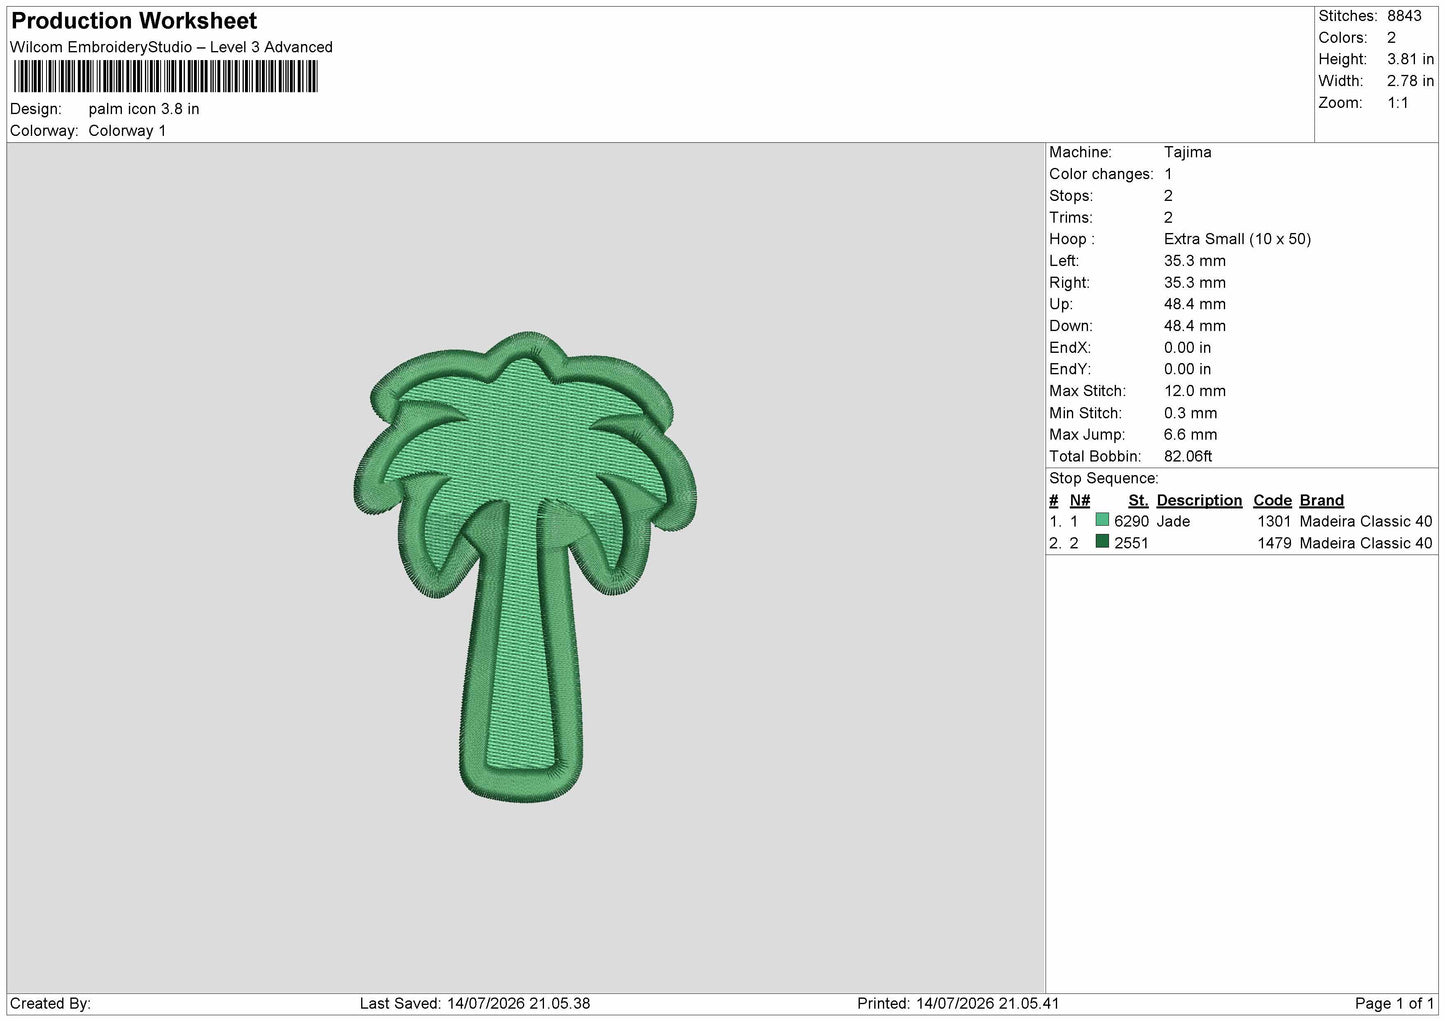Click the 'Production Worksheet' title
Viewport: 1445px width, 1021px height.
pos(134,21)
